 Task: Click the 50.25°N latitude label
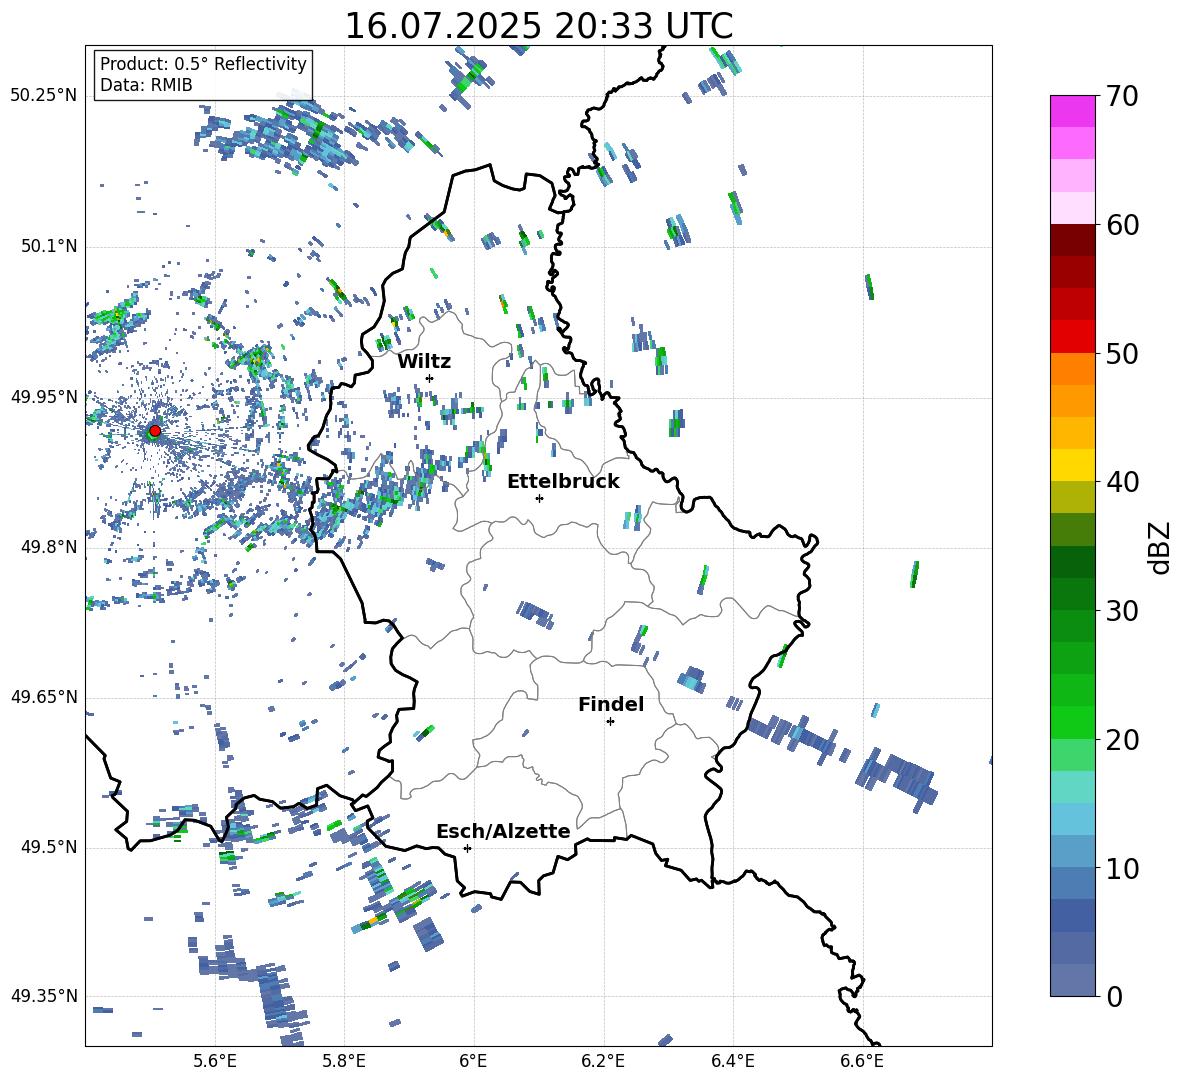coord(44,96)
